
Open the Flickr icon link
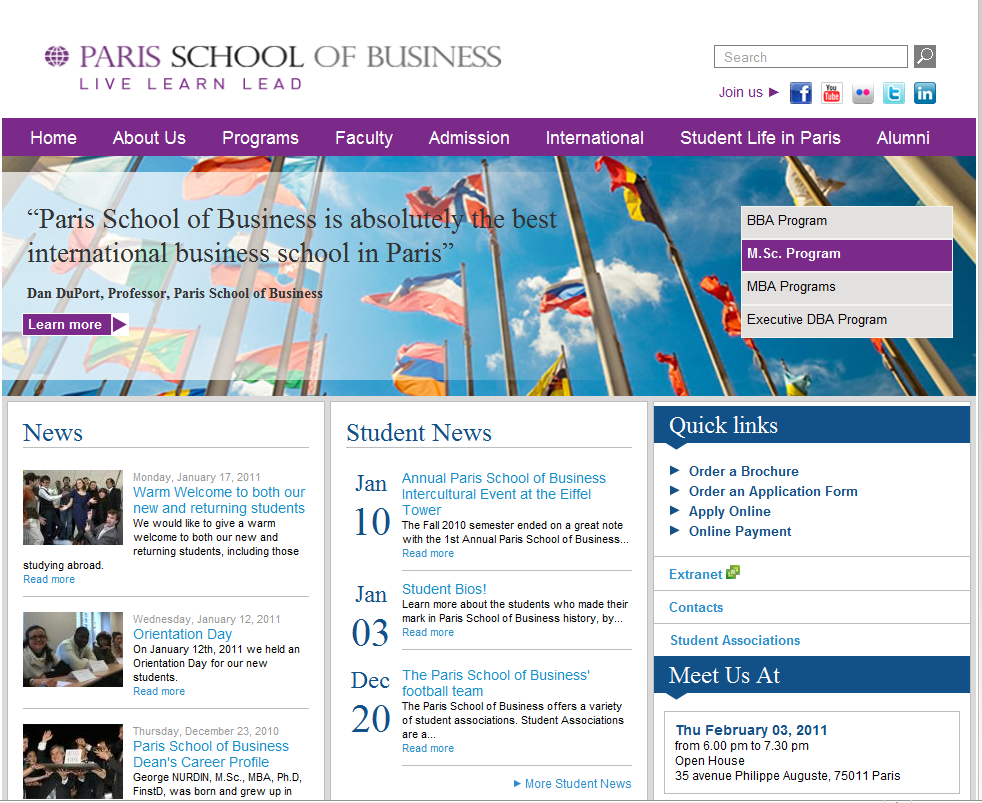[x=863, y=93]
